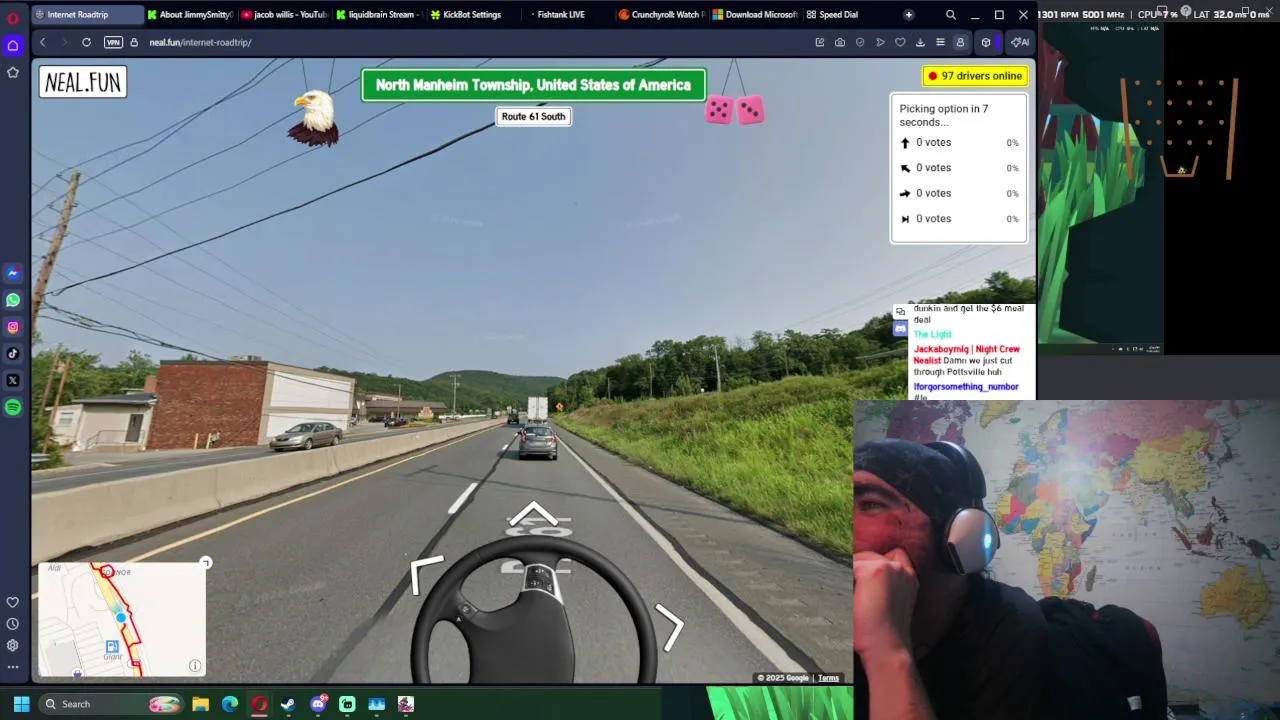Open the bookmarks star in sidebar
1280x720 pixels.
[13, 72]
